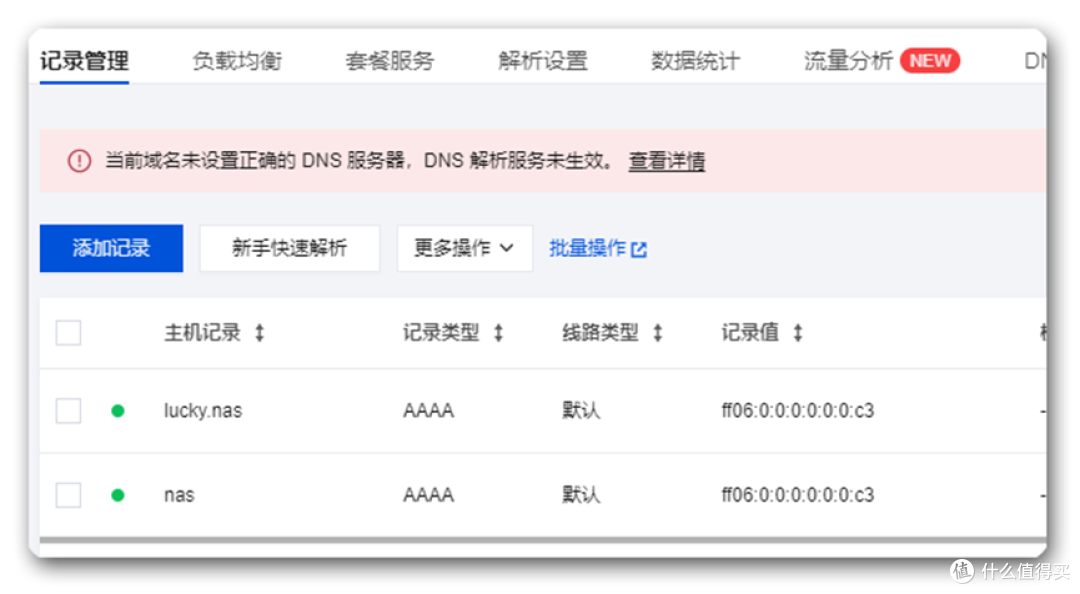This screenshot has width=1080, height=594.
Task: Switch to 流量分析 tab
Action: (x=849, y=61)
